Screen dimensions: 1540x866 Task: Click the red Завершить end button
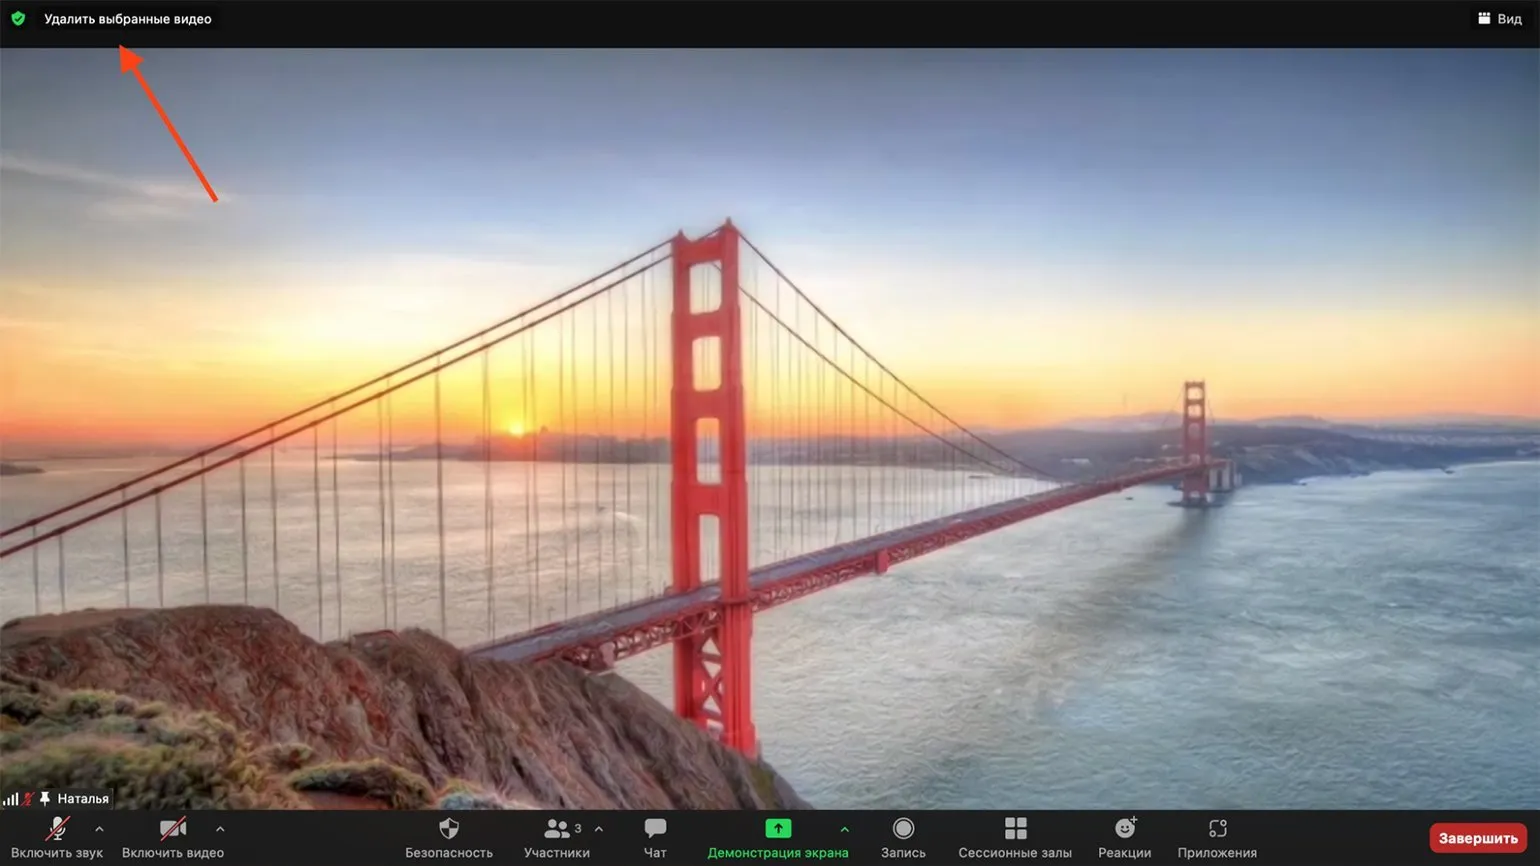coord(1477,838)
